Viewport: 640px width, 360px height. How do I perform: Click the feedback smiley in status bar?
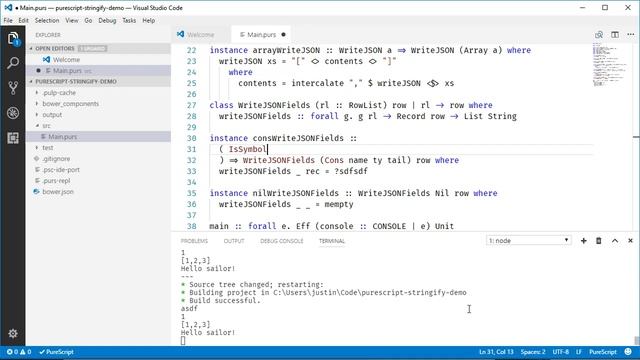click(x=628, y=352)
